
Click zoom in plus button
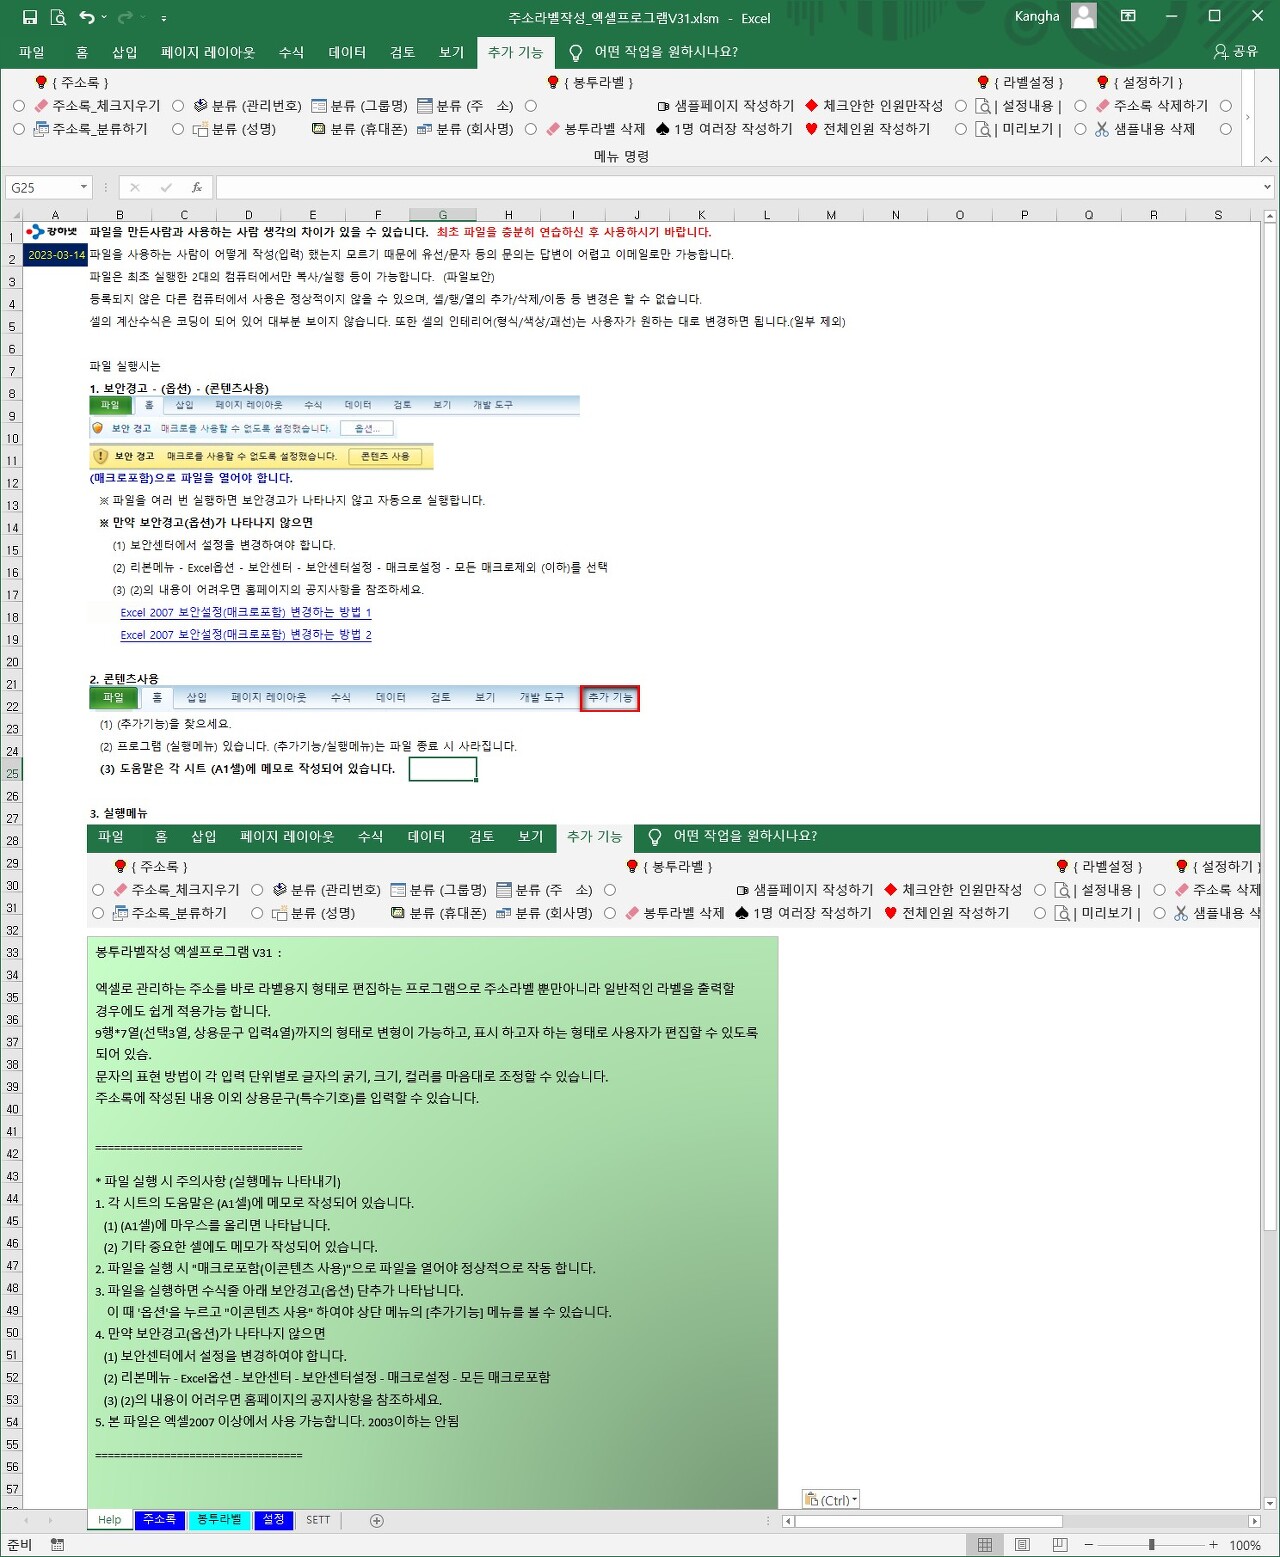(1213, 1545)
